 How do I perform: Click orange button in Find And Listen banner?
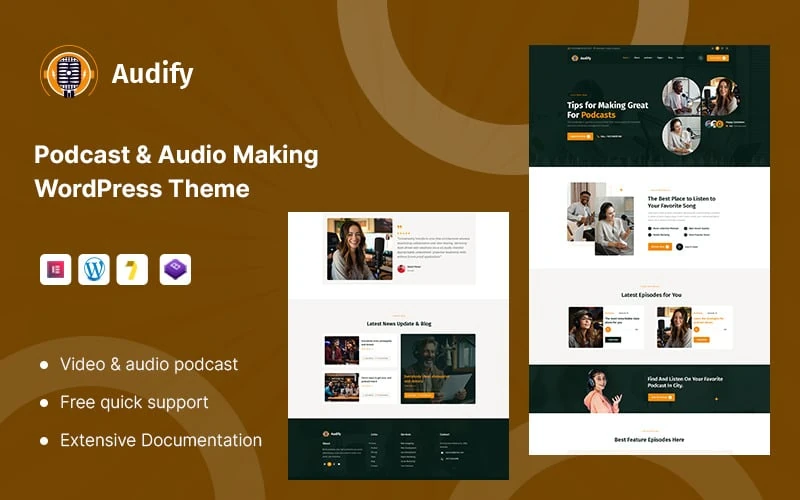coord(661,397)
